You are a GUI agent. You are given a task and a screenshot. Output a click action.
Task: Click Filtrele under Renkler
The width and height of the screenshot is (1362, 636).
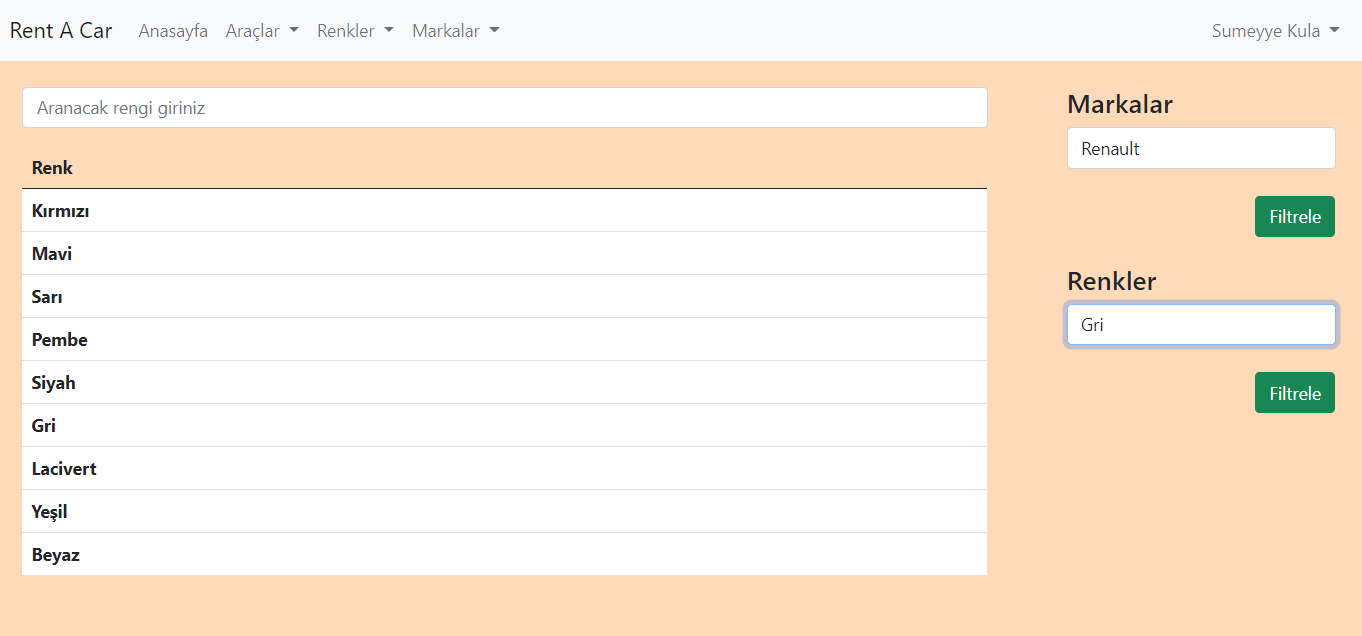[1294, 392]
